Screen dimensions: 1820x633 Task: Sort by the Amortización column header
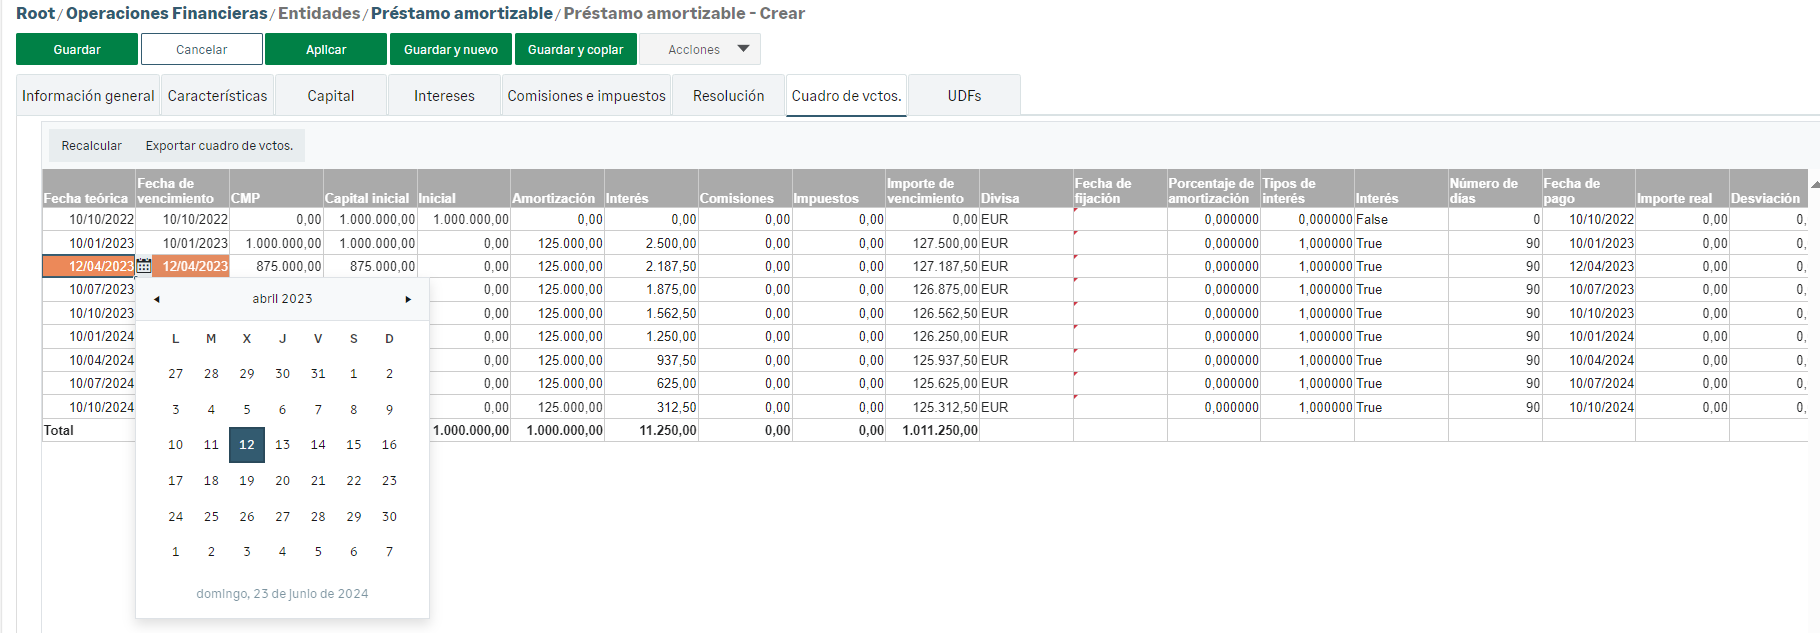[553, 198]
